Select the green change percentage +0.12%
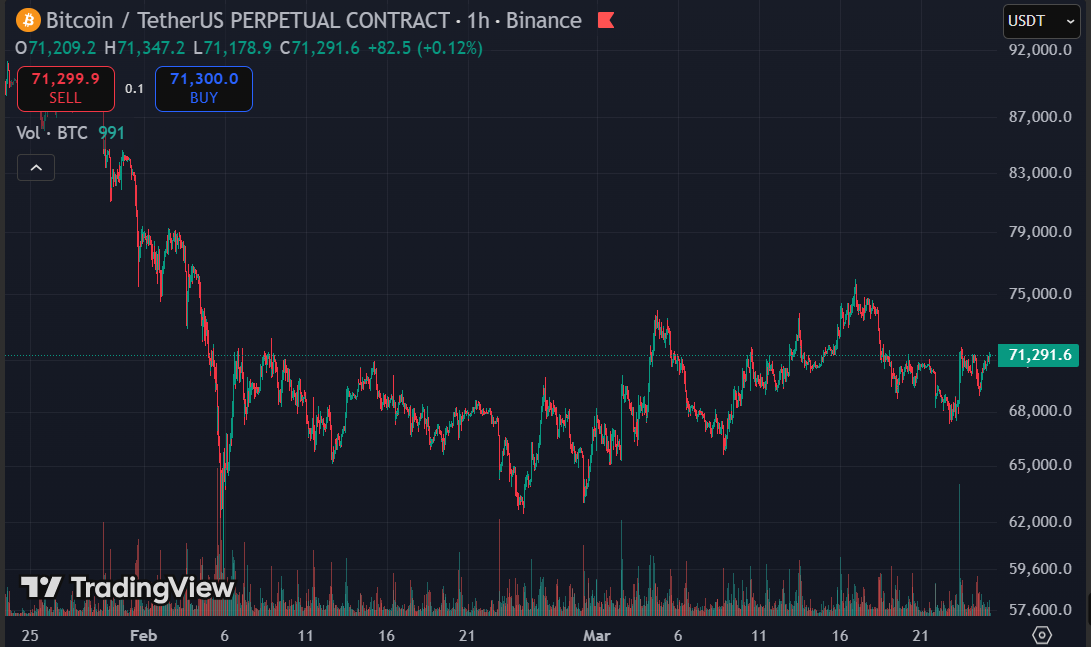 point(448,47)
